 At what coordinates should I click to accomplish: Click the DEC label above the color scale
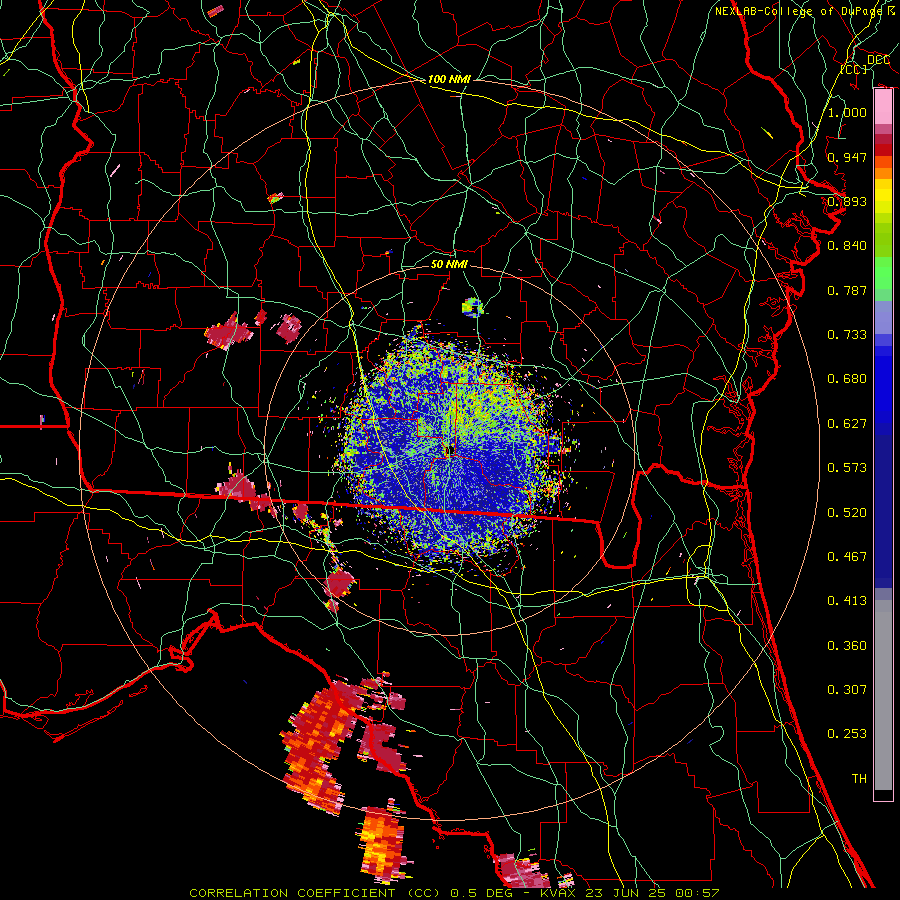click(878, 60)
